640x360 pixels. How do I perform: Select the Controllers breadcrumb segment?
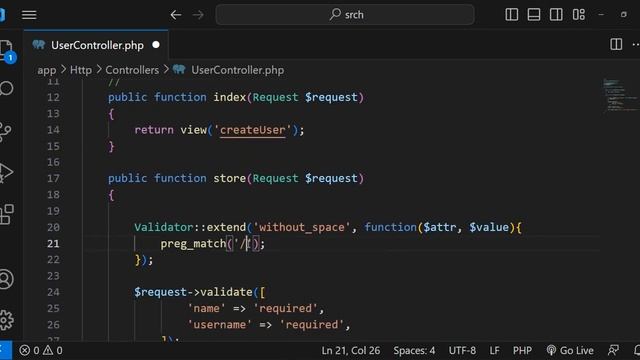point(132,70)
